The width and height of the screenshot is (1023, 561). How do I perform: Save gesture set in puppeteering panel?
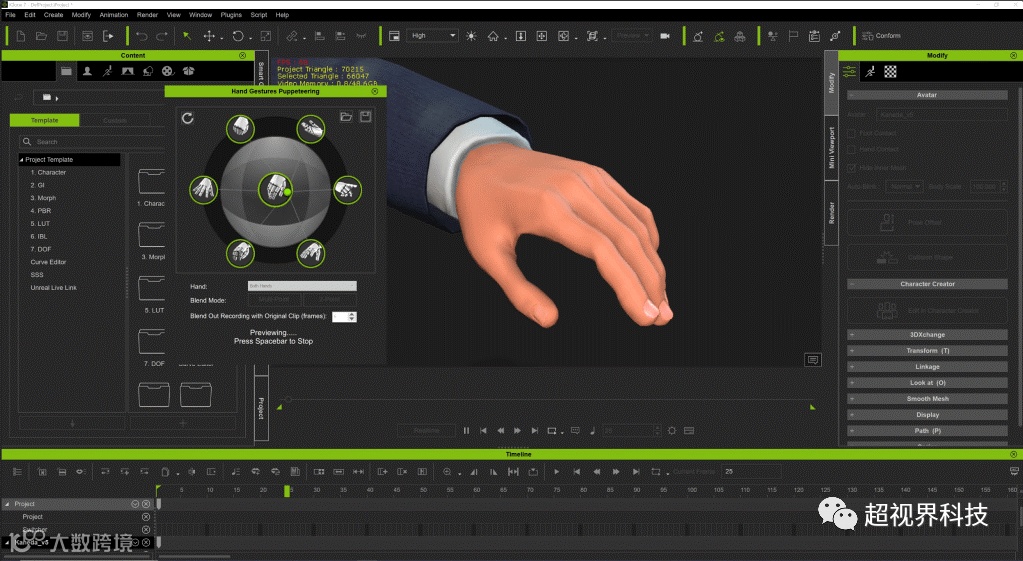(x=366, y=117)
